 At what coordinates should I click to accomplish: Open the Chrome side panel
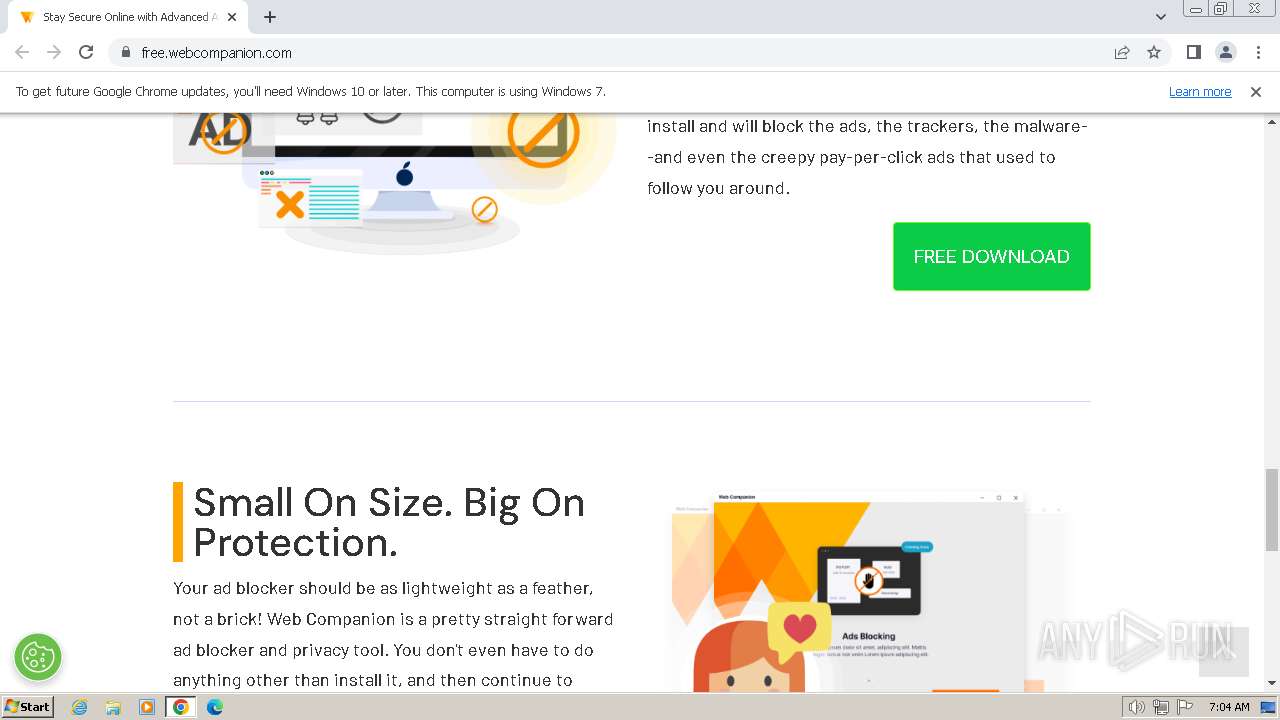(1194, 52)
